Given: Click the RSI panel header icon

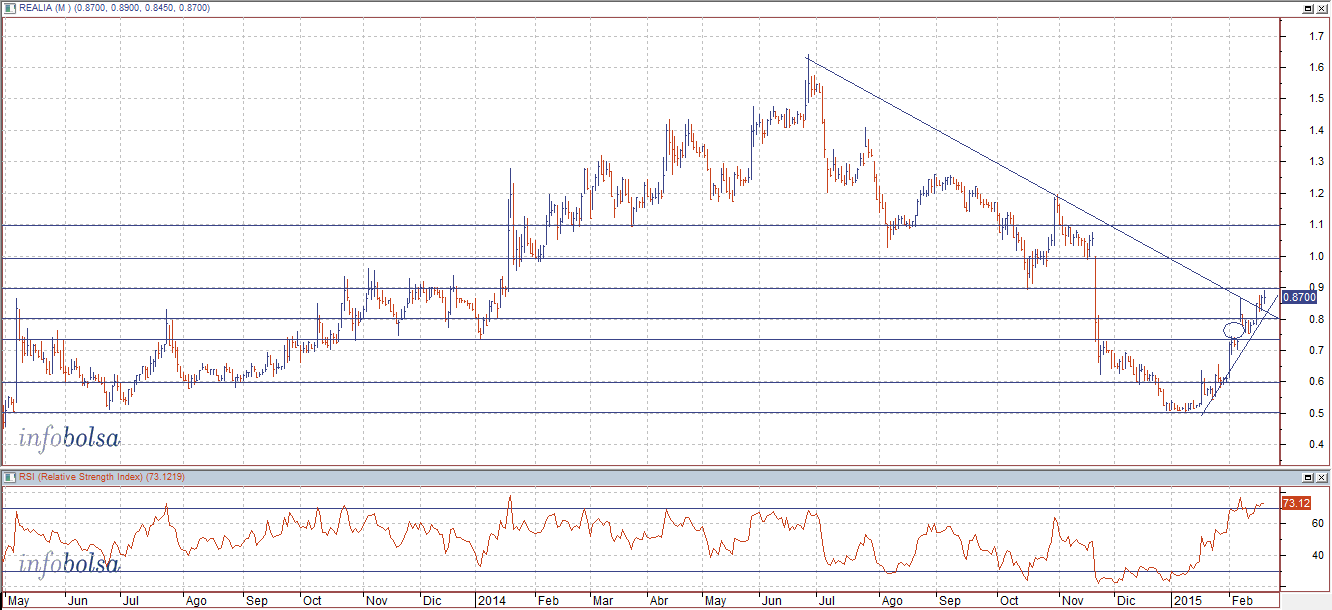Looking at the screenshot, I should 10,477.
